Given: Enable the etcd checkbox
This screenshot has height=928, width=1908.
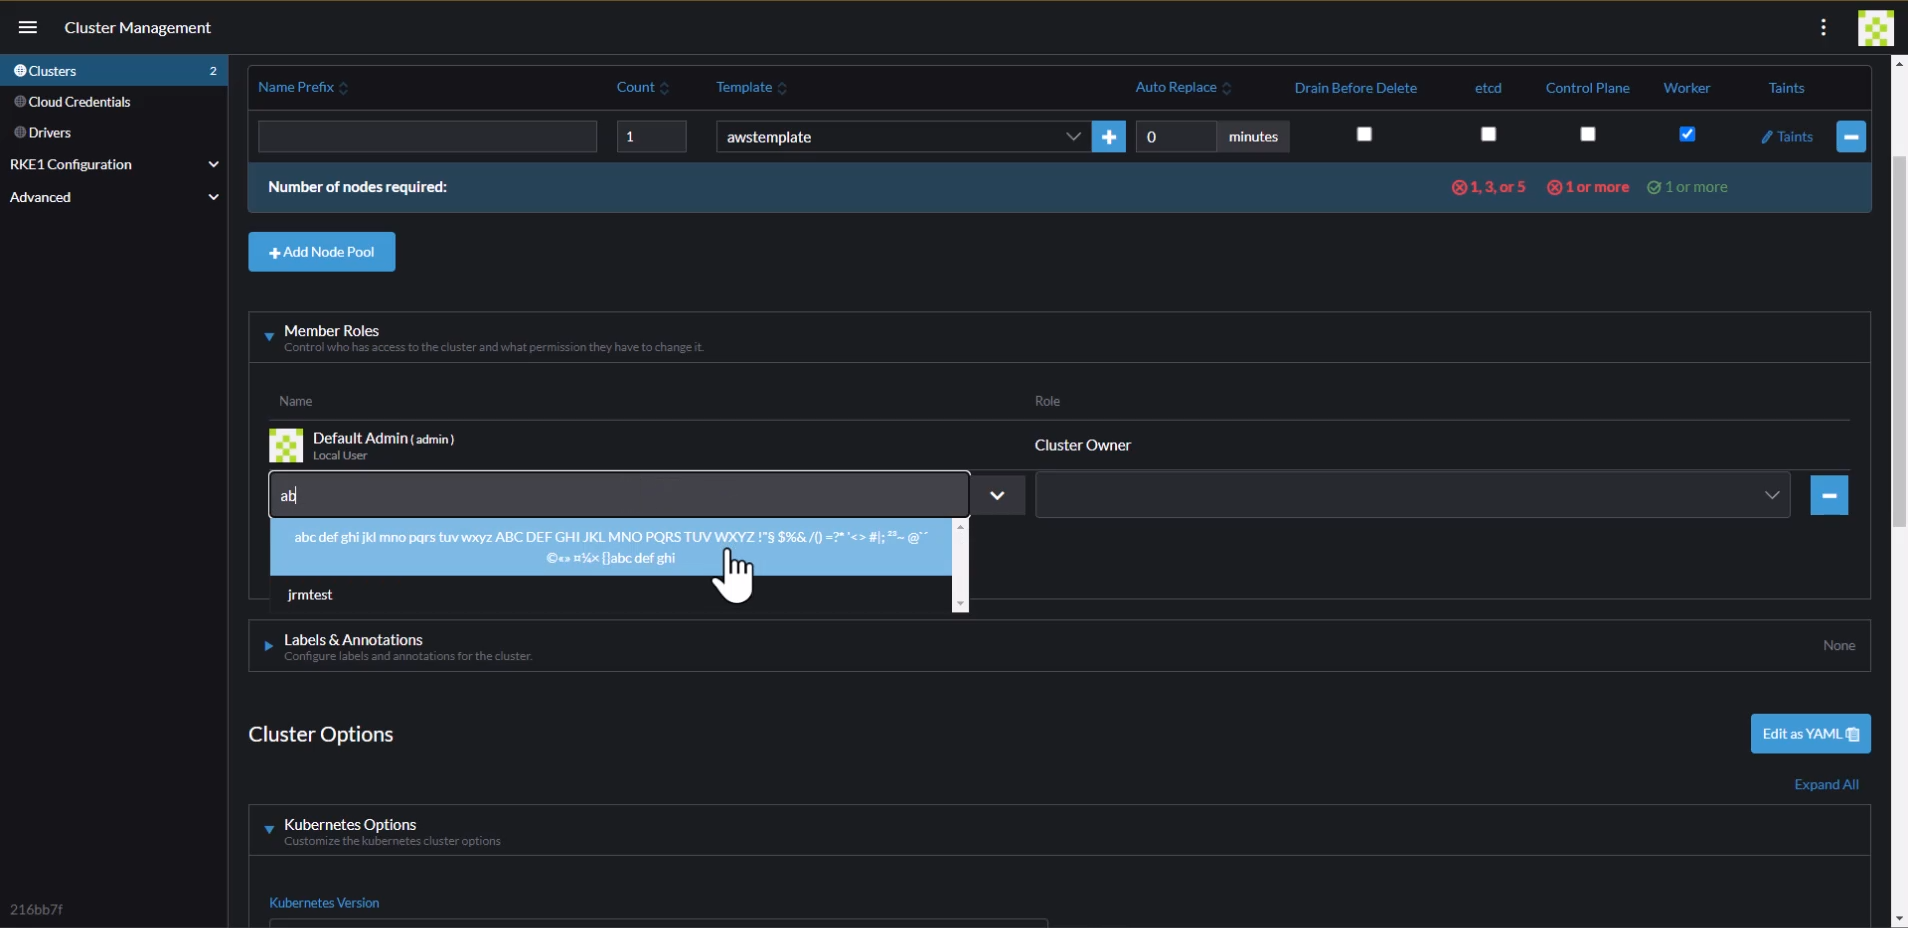Looking at the screenshot, I should point(1487,133).
